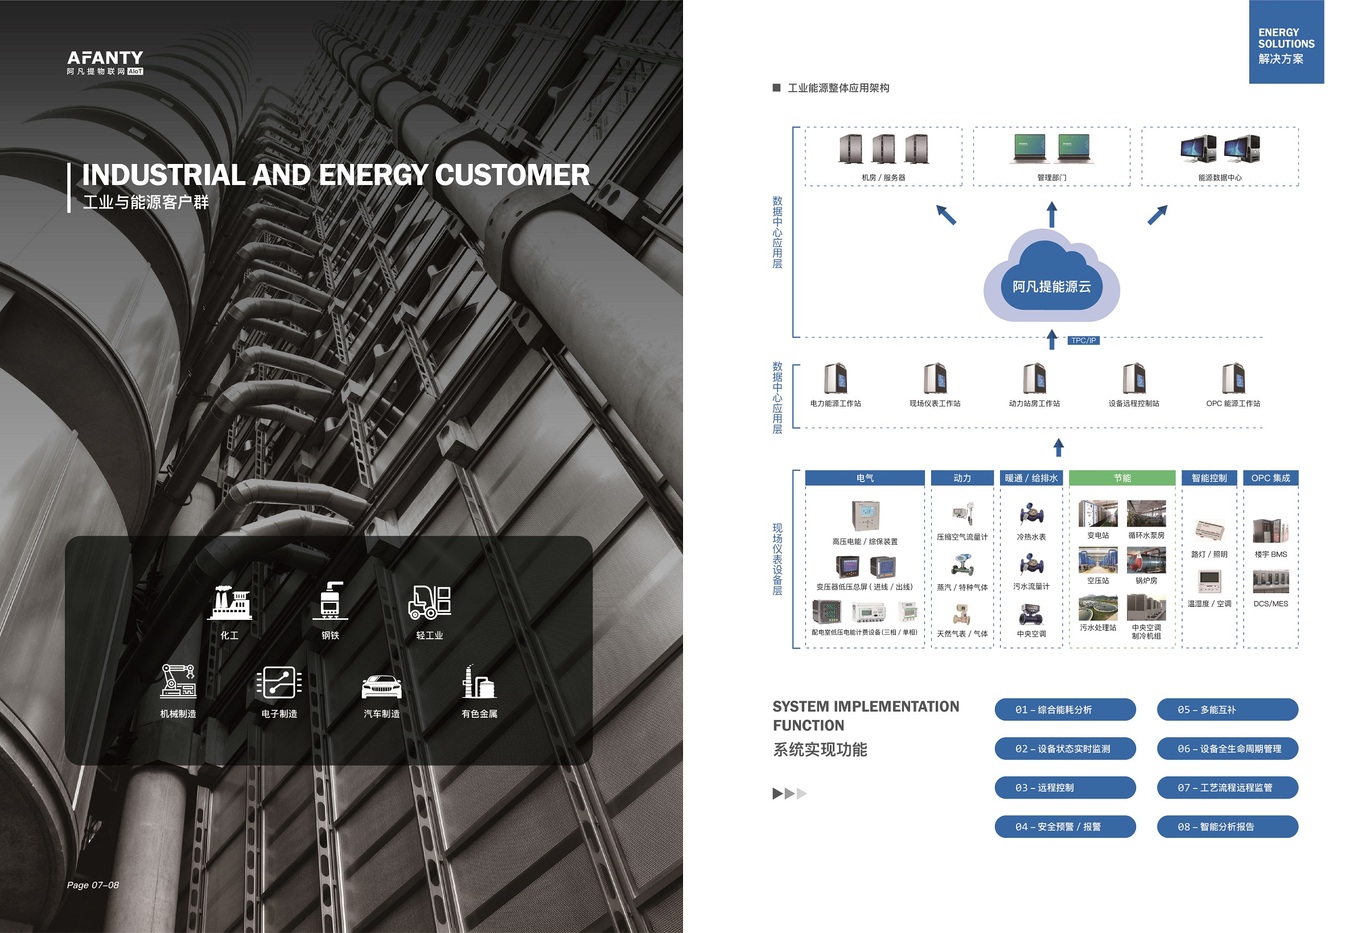Select the 电气 category header
Viewport: 1366px width, 933px height.
(x=865, y=478)
